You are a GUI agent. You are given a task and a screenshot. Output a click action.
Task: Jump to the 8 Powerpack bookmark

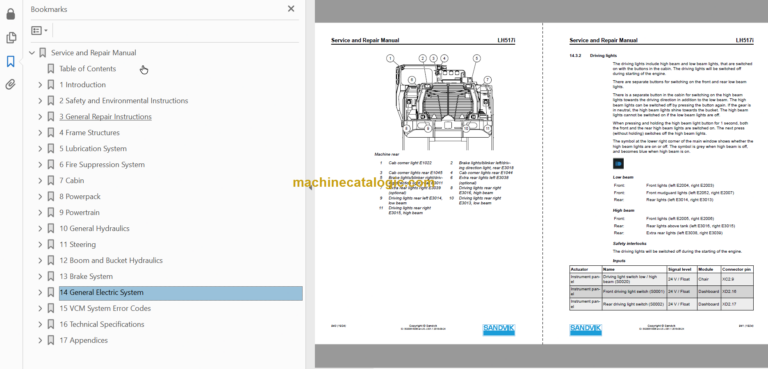[x=80, y=197]
